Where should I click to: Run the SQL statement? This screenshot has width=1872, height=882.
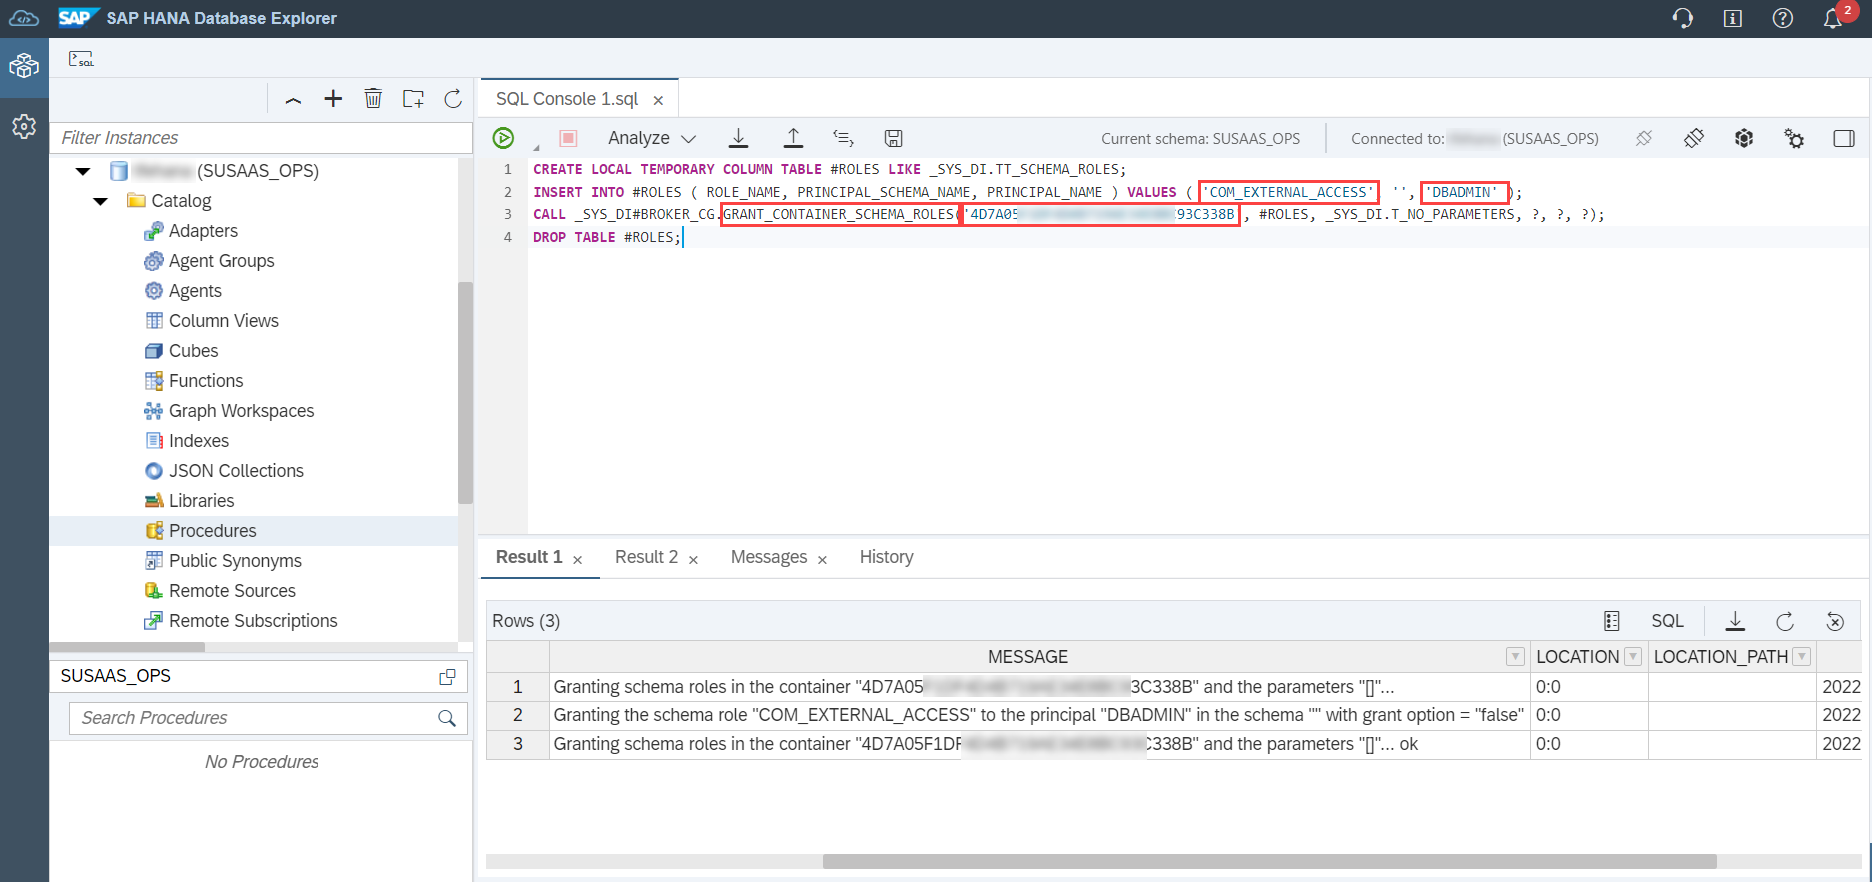coord(503,138)
